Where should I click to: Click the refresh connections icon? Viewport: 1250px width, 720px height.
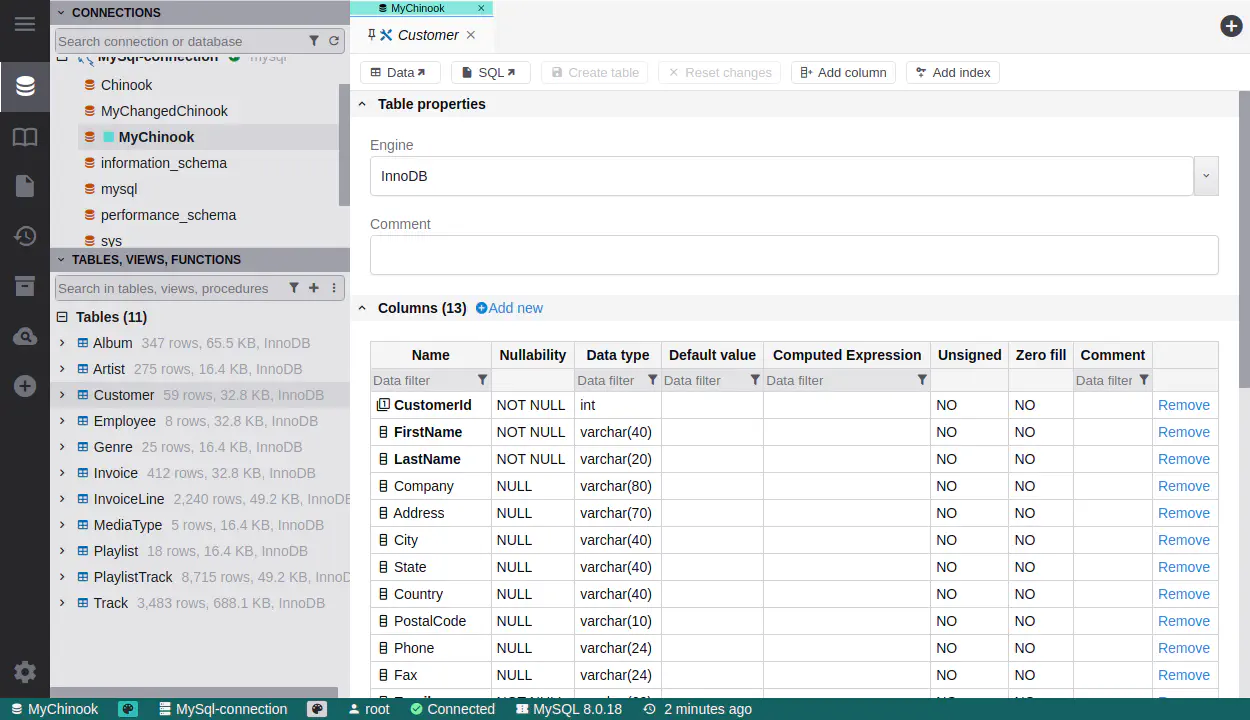pos(334,41)
